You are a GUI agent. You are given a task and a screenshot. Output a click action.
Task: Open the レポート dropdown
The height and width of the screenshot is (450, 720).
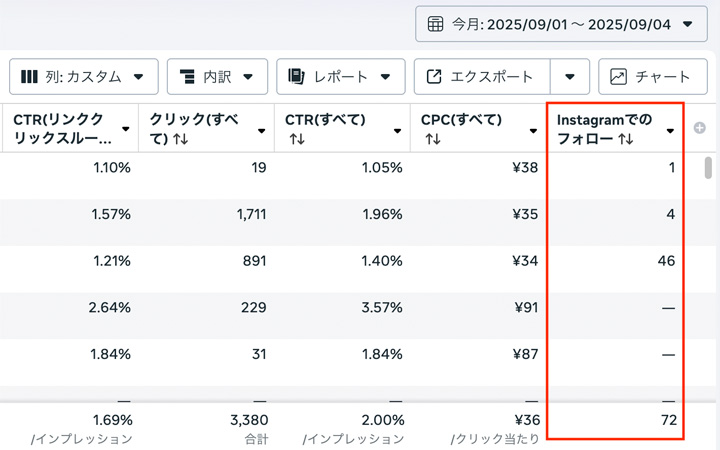(341, 77)
